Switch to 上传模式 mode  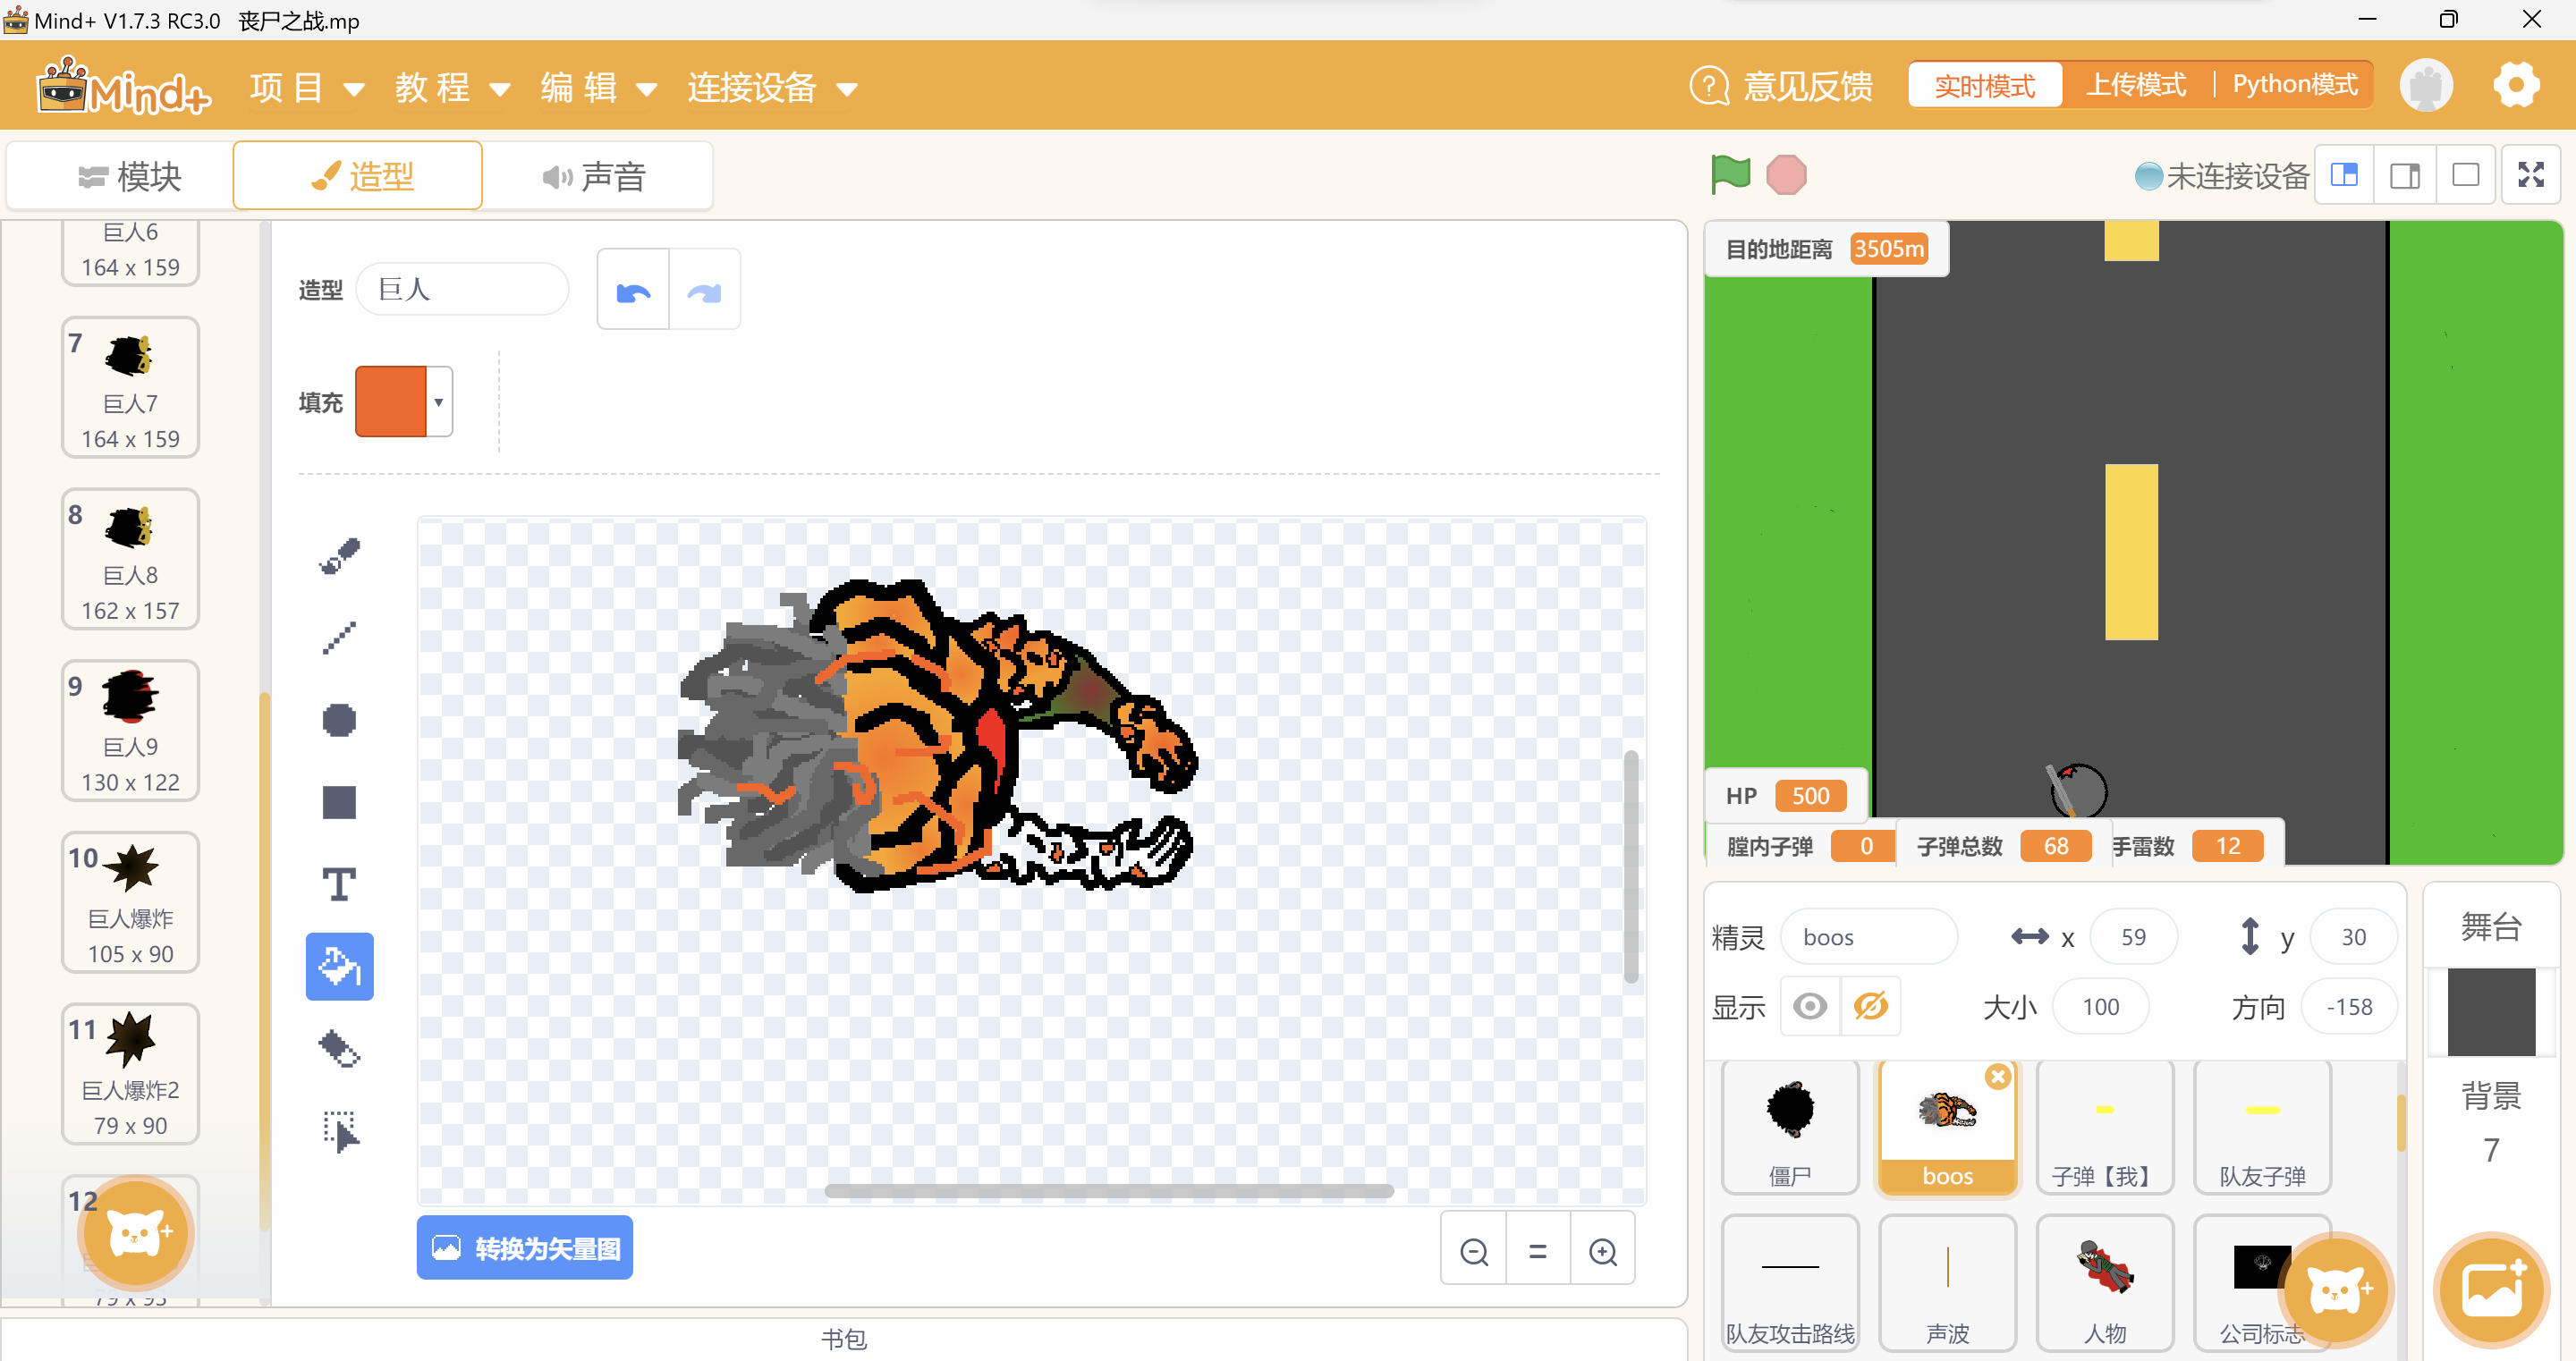click(2136, 85)
